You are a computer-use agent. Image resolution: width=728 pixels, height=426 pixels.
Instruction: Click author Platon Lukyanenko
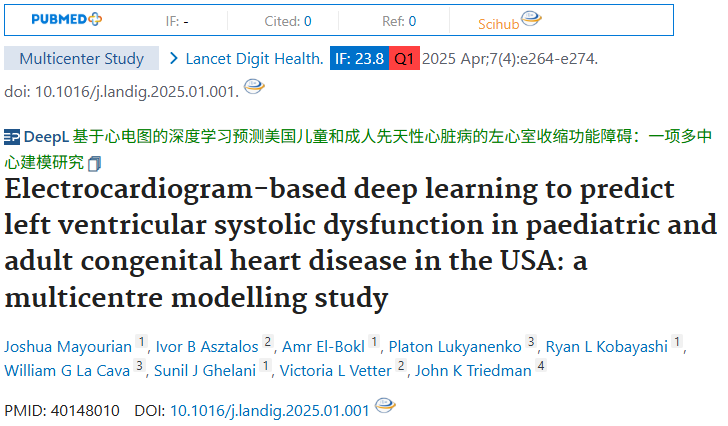point(455,347)
